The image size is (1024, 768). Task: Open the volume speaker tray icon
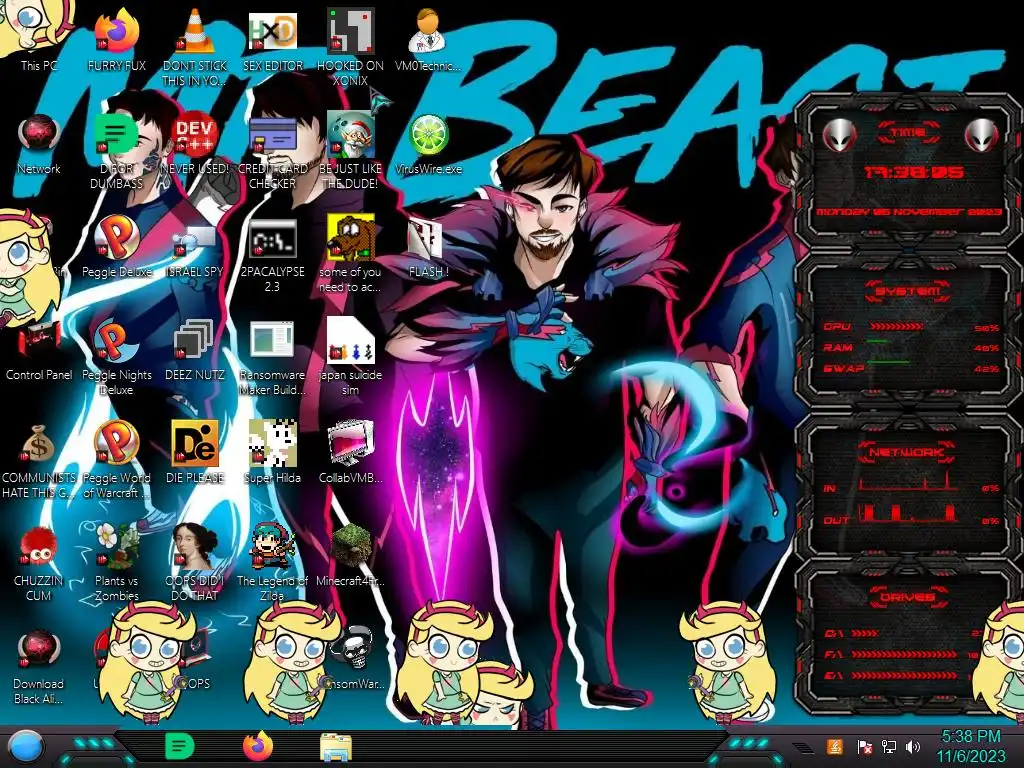coord(912,746)
